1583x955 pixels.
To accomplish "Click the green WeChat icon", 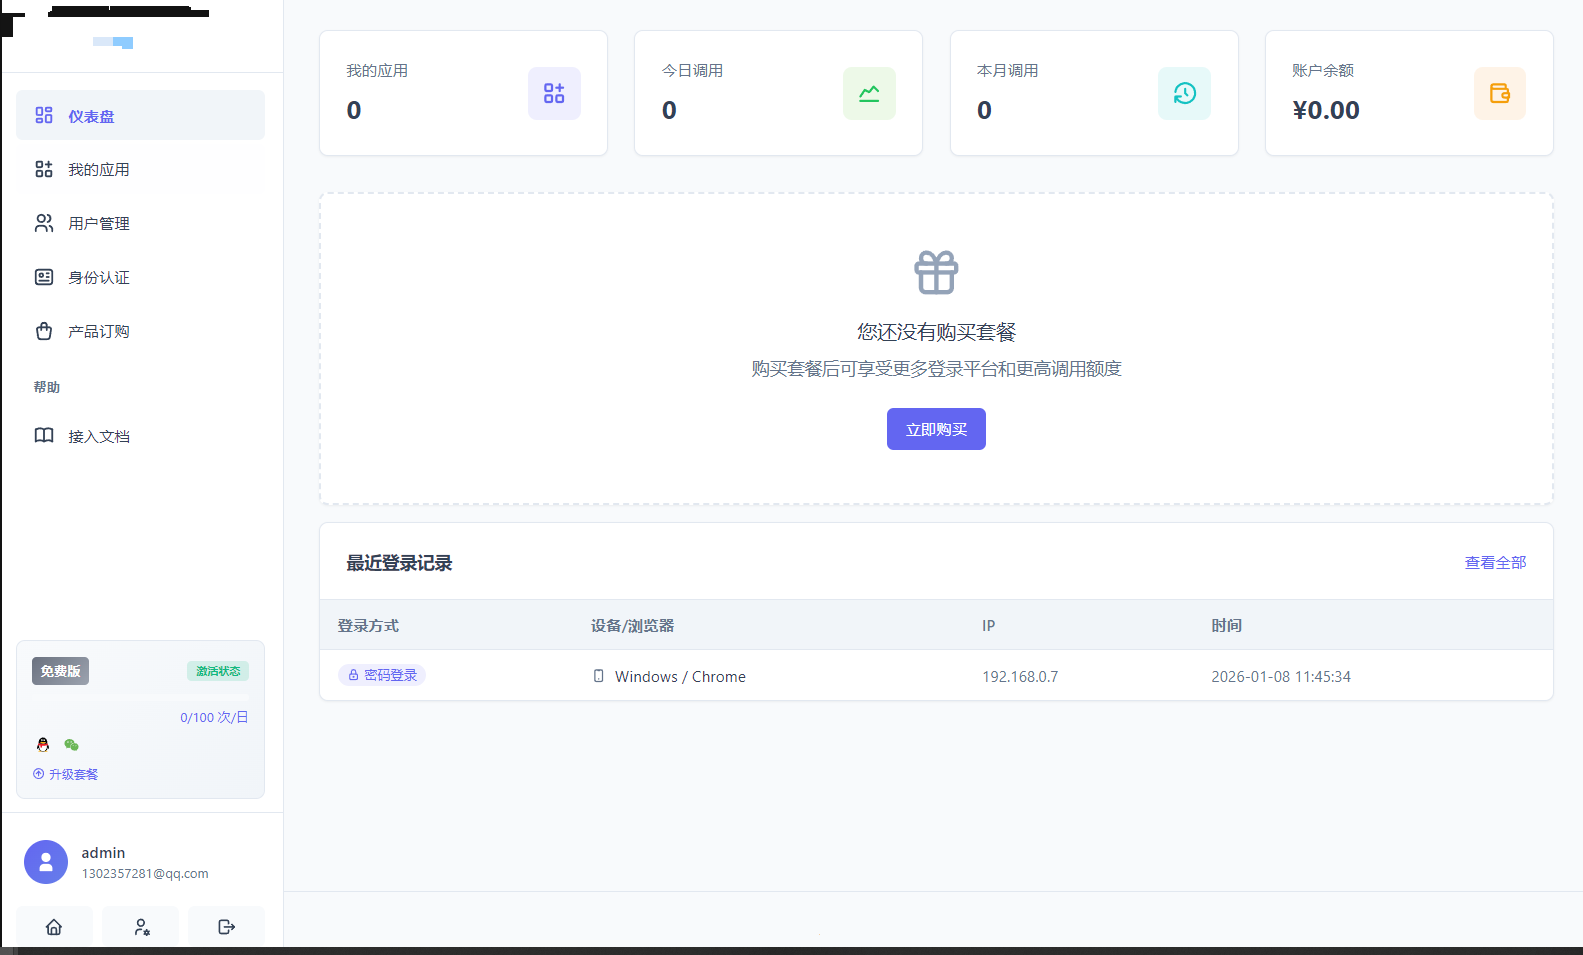I will pos(71,744).
